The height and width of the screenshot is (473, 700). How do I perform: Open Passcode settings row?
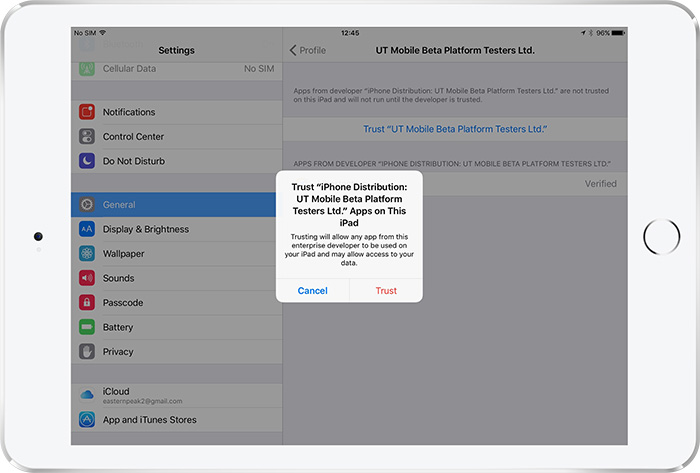pyautogui.click(x=176, y=303)
